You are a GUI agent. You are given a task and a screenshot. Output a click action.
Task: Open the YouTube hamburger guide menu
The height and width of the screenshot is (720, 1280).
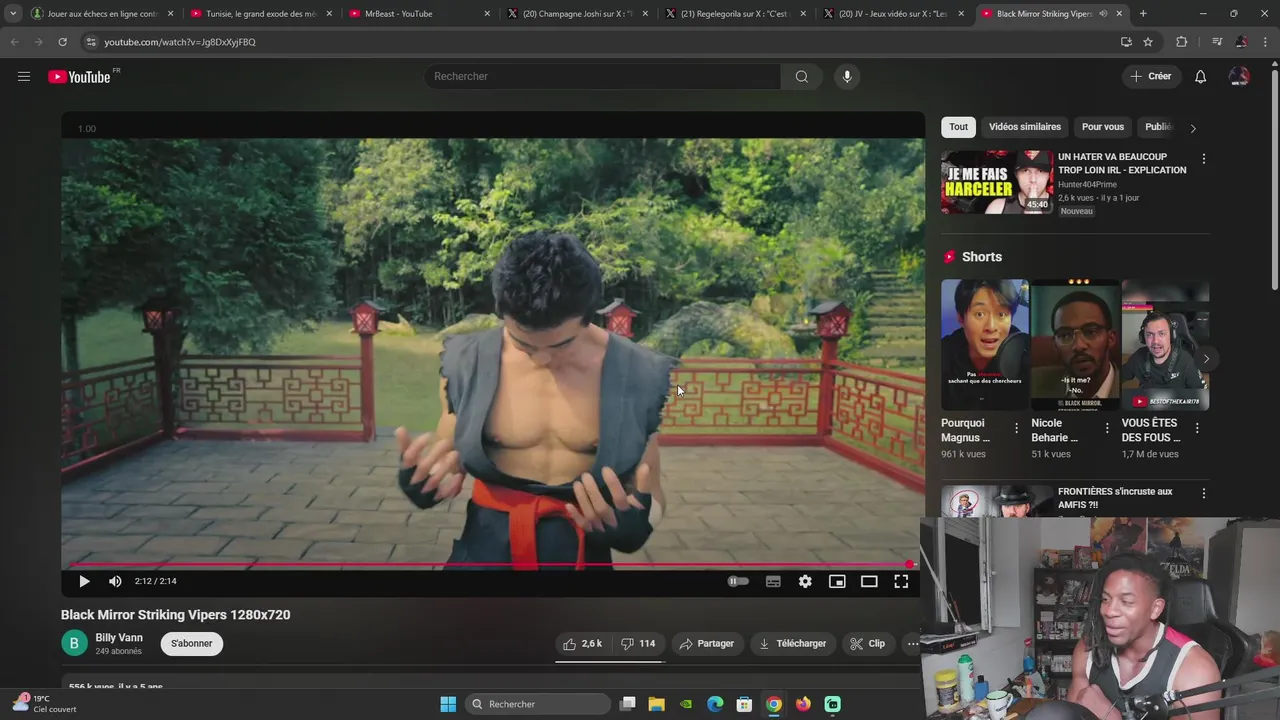click(x=24, y=76)
